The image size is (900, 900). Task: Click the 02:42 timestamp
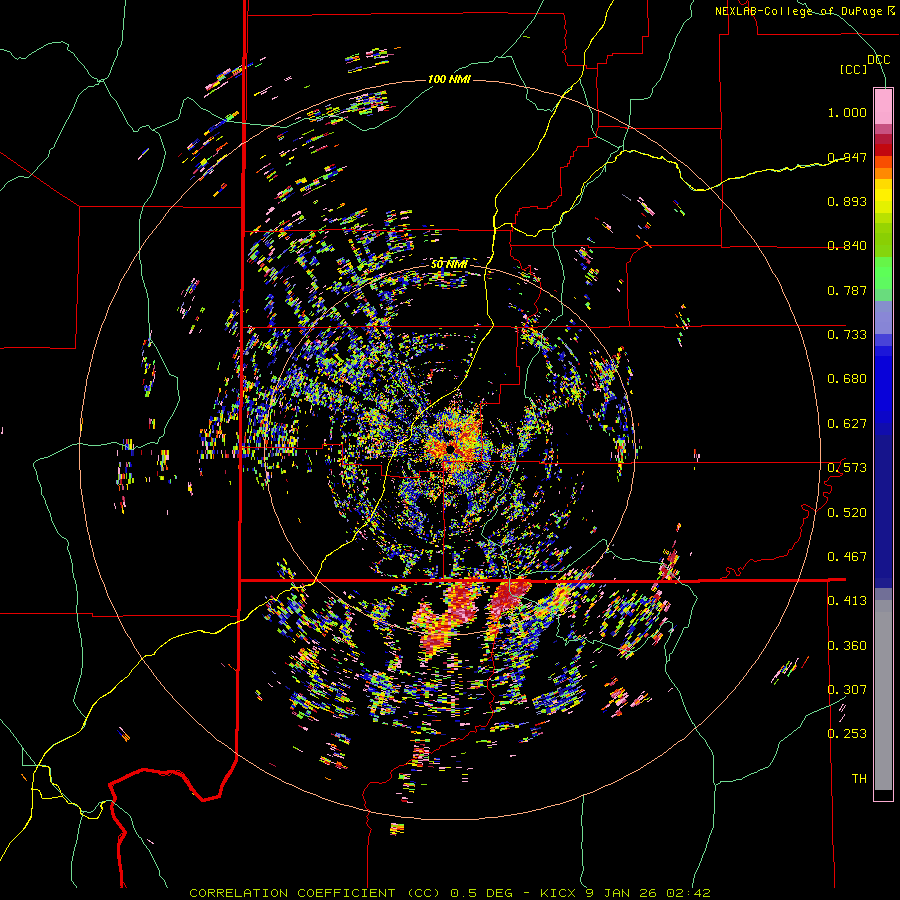[x=689, y=893]
